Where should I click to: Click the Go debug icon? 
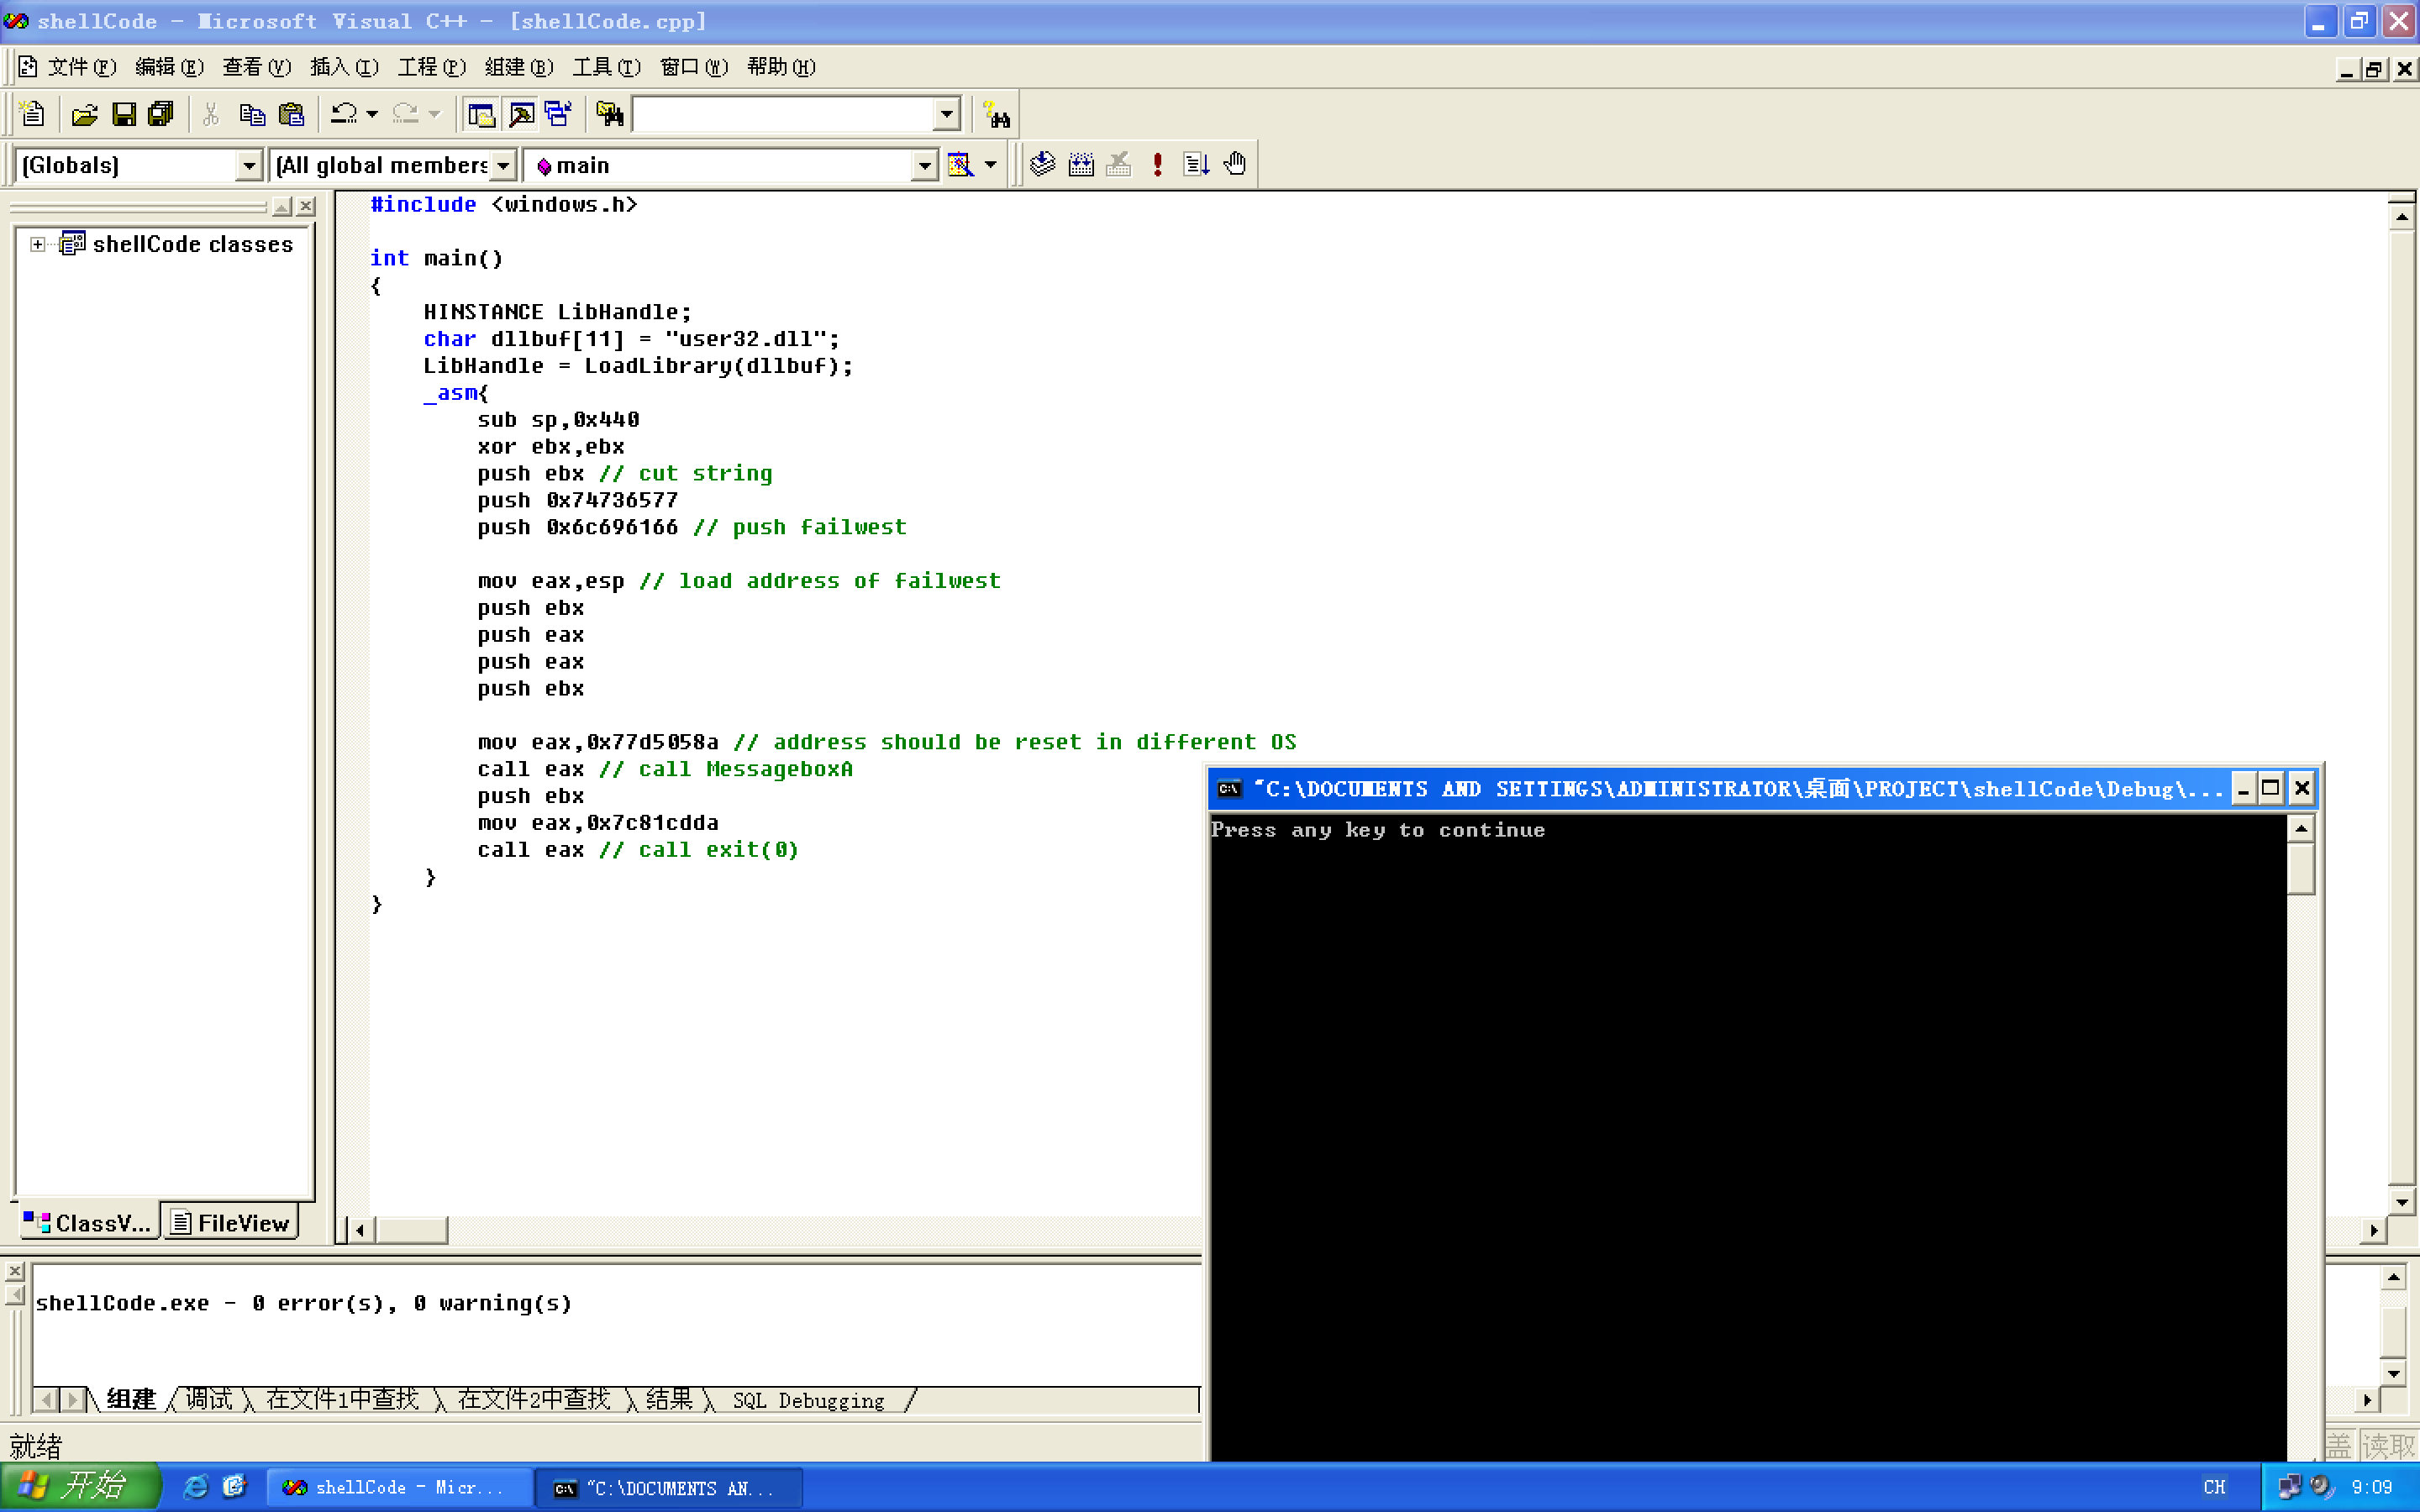point(1196,165)
